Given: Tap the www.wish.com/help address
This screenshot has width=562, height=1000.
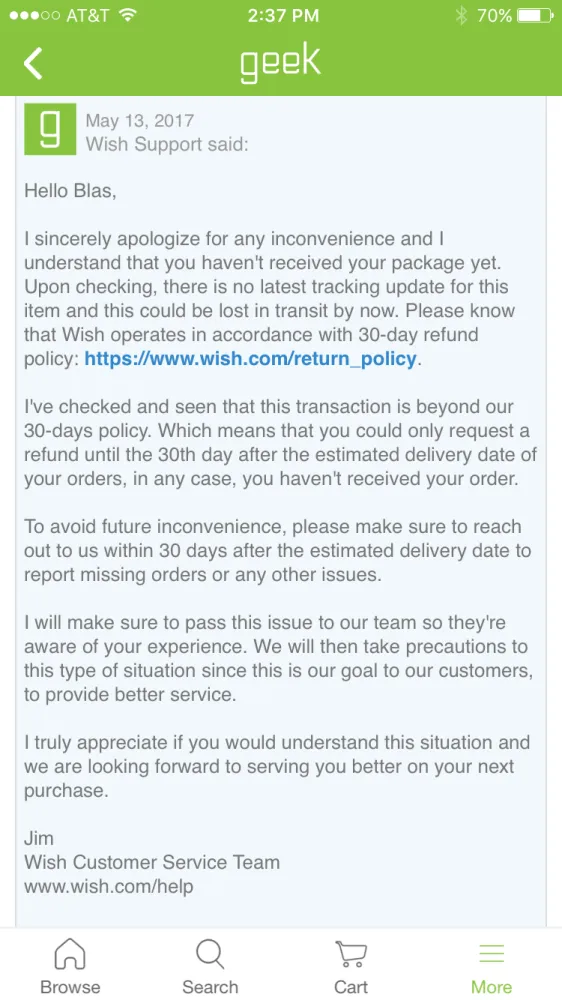Looking at the screenshot, I should coord(108,886).
